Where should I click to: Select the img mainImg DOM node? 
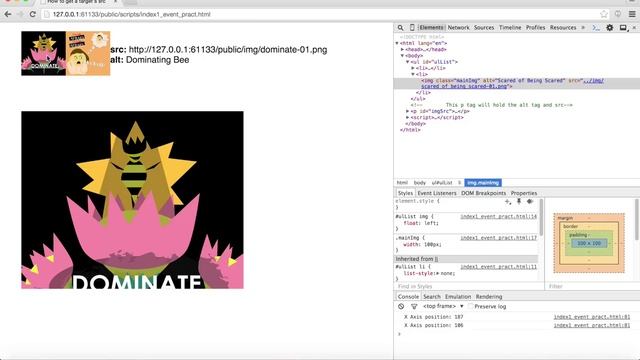click(x=517, y=83)
